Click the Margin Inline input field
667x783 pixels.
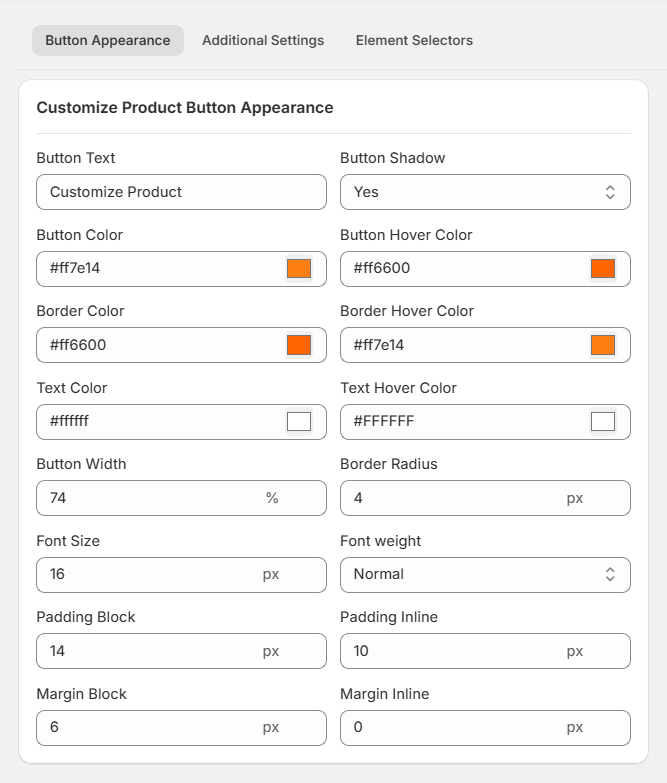point(450,727)
